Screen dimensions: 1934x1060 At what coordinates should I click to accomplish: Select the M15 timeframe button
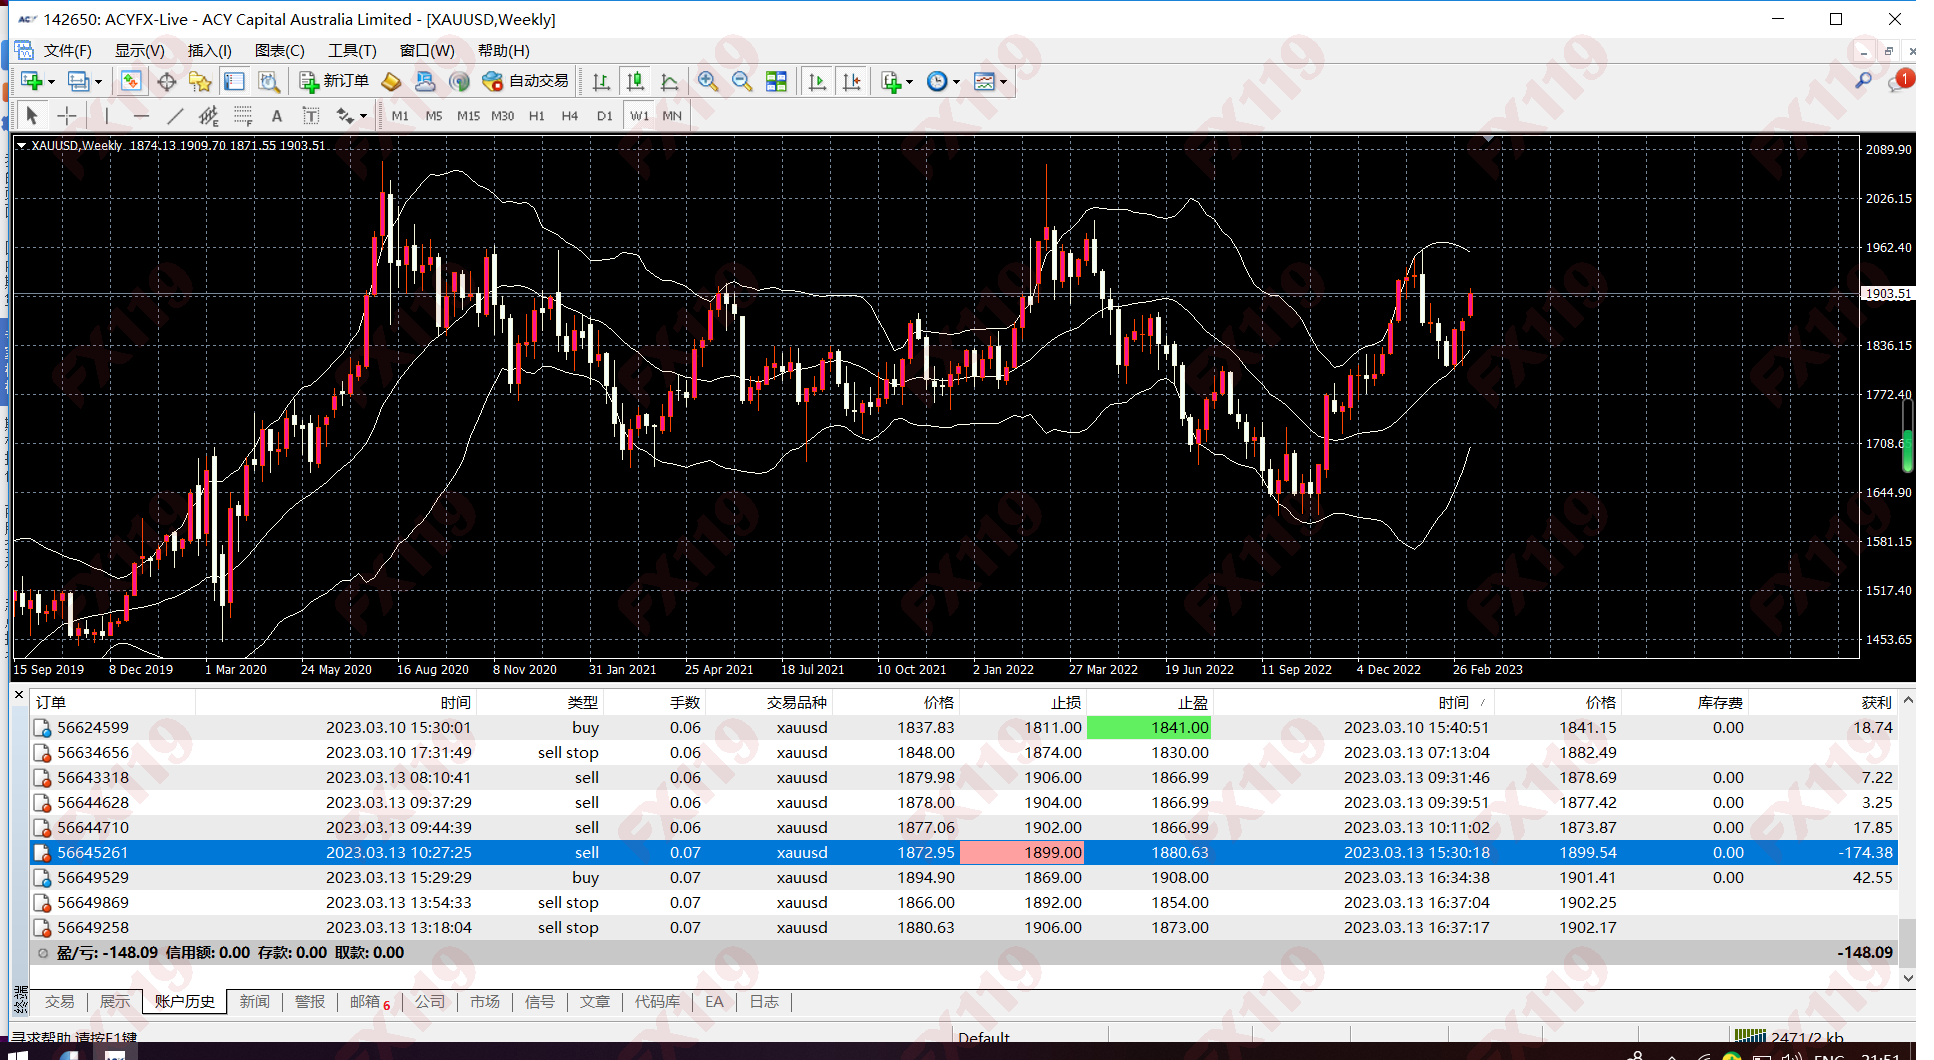468,115
